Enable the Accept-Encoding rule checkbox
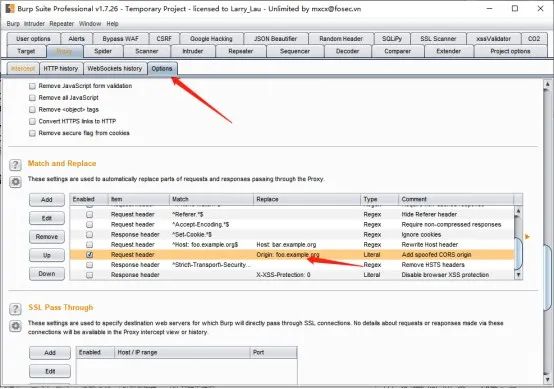The width and height of the screenshot is (554, 389). coord(89,224)
